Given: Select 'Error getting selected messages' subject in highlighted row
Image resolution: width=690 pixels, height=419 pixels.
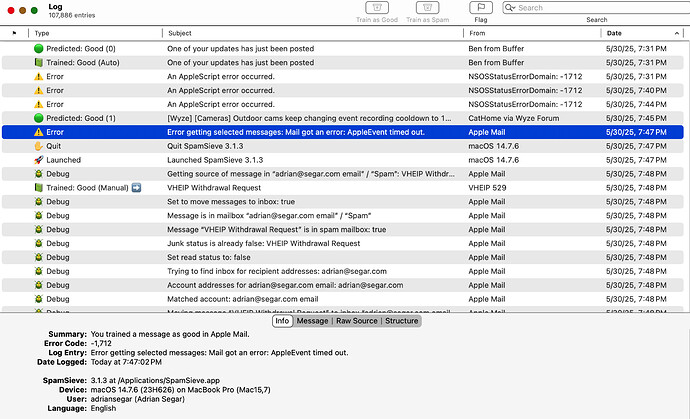Looking at the screenshot, I should pos(296,132).
